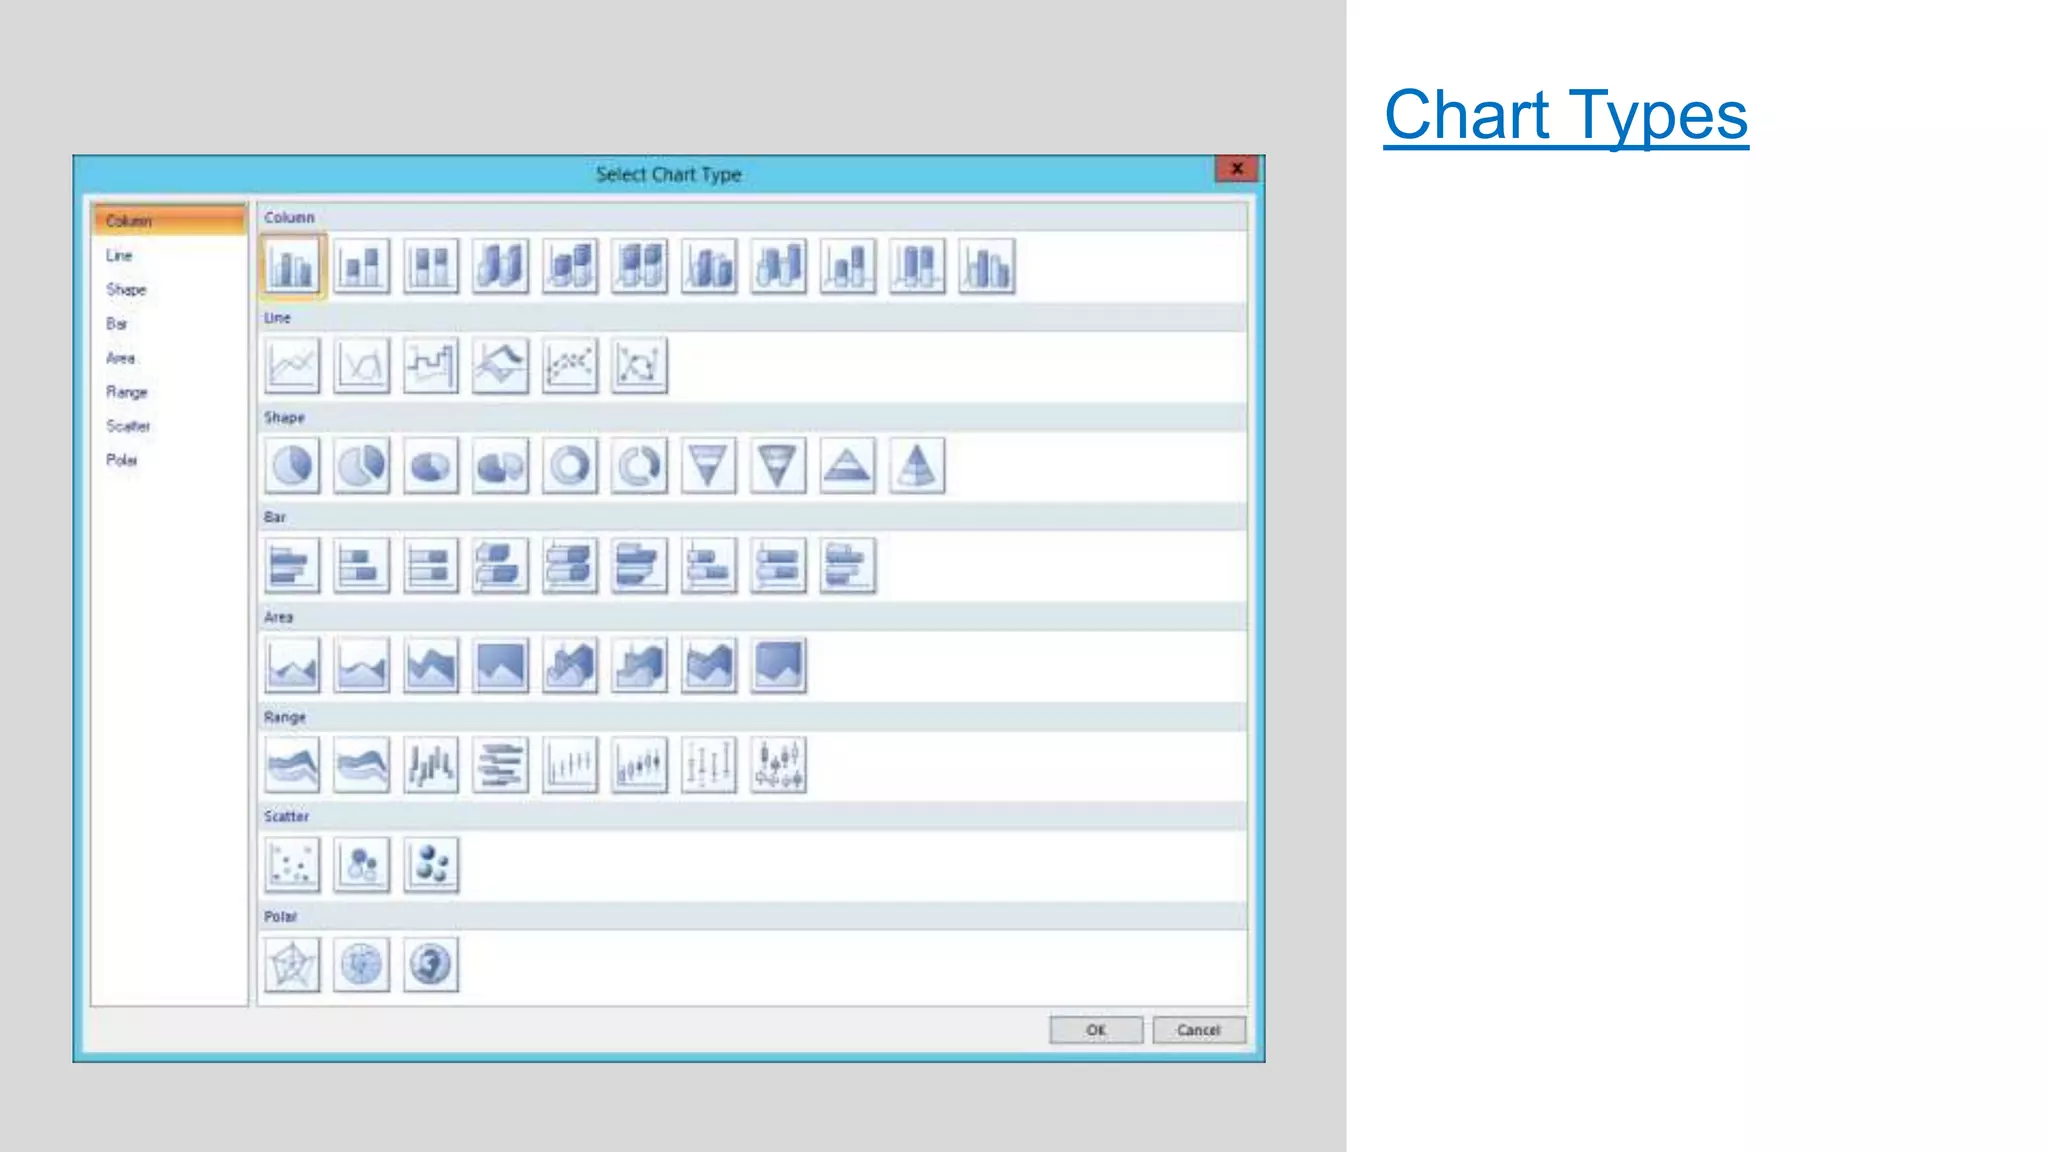2048x1152 pixels.
Task: Choose the 100% Stacked Area chart icon
Action: 500,665
